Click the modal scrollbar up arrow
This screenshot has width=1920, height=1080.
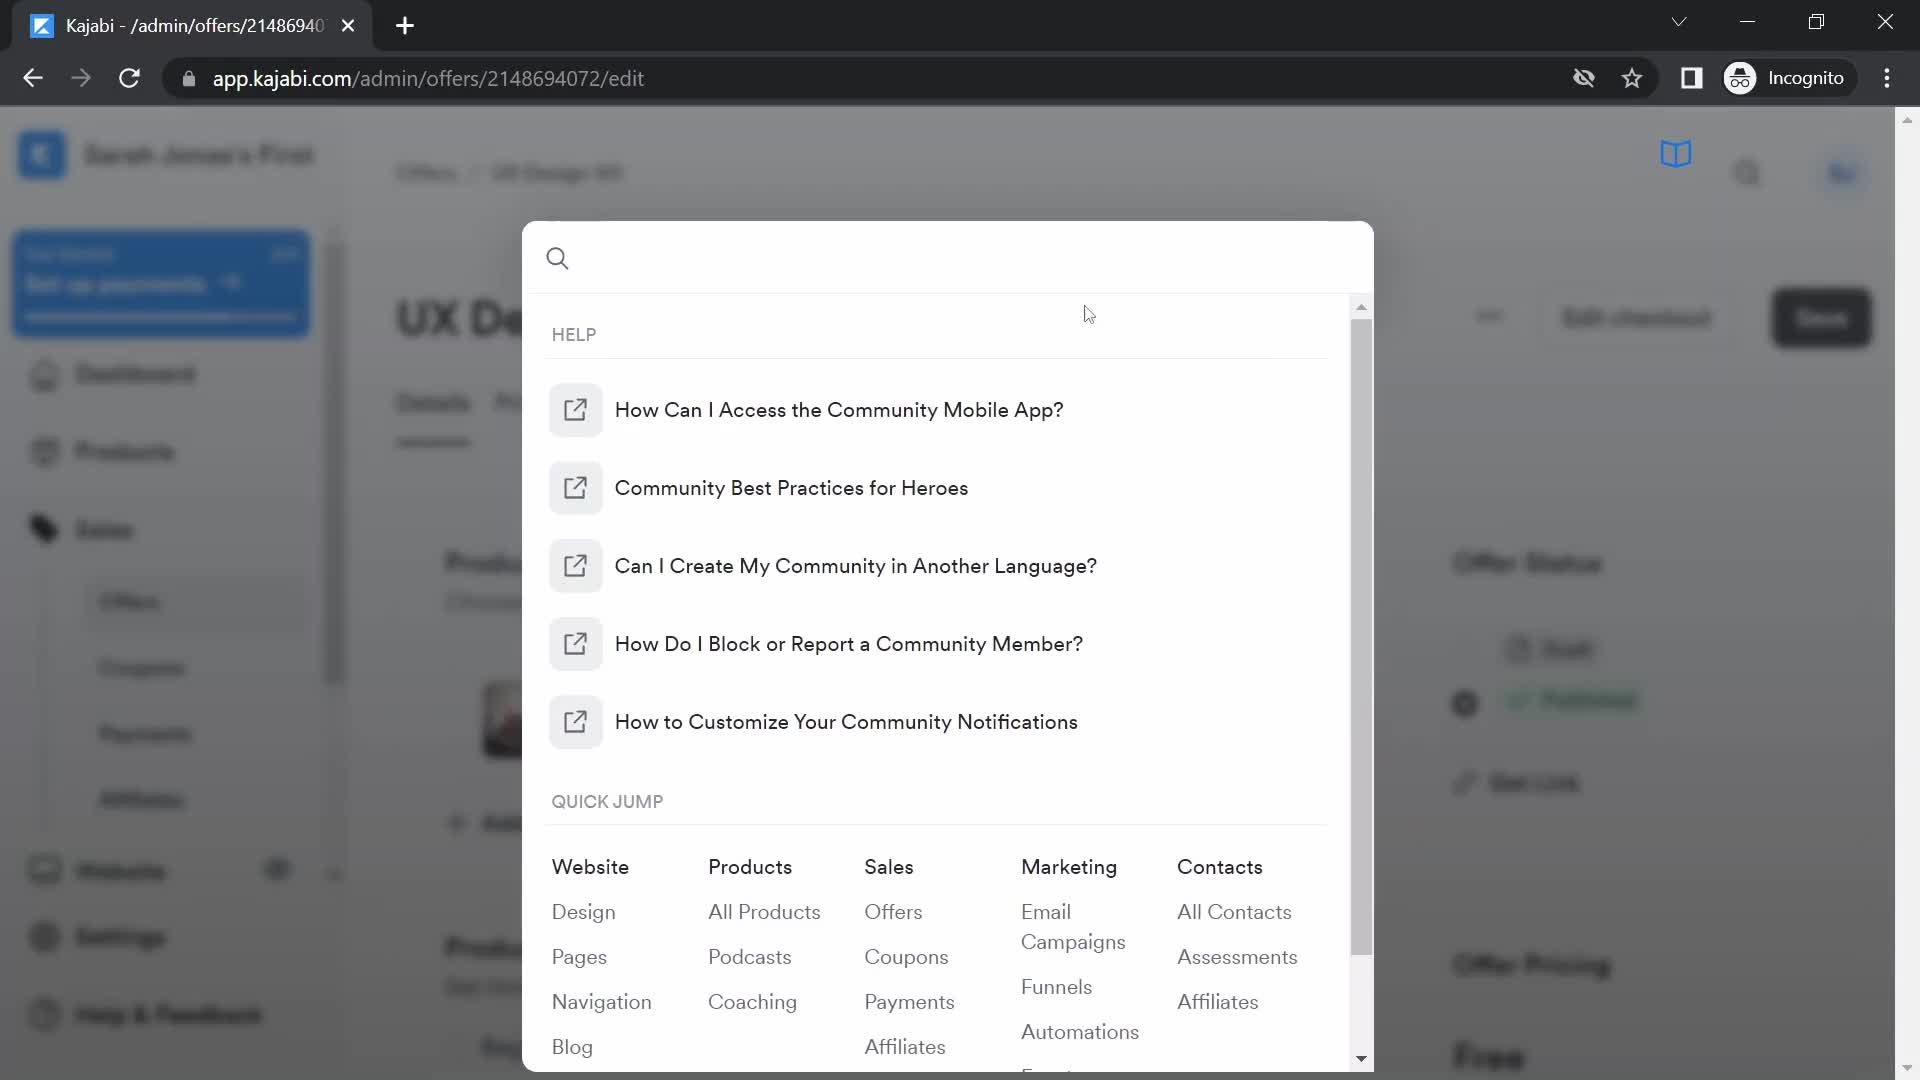coord(1361,307)
